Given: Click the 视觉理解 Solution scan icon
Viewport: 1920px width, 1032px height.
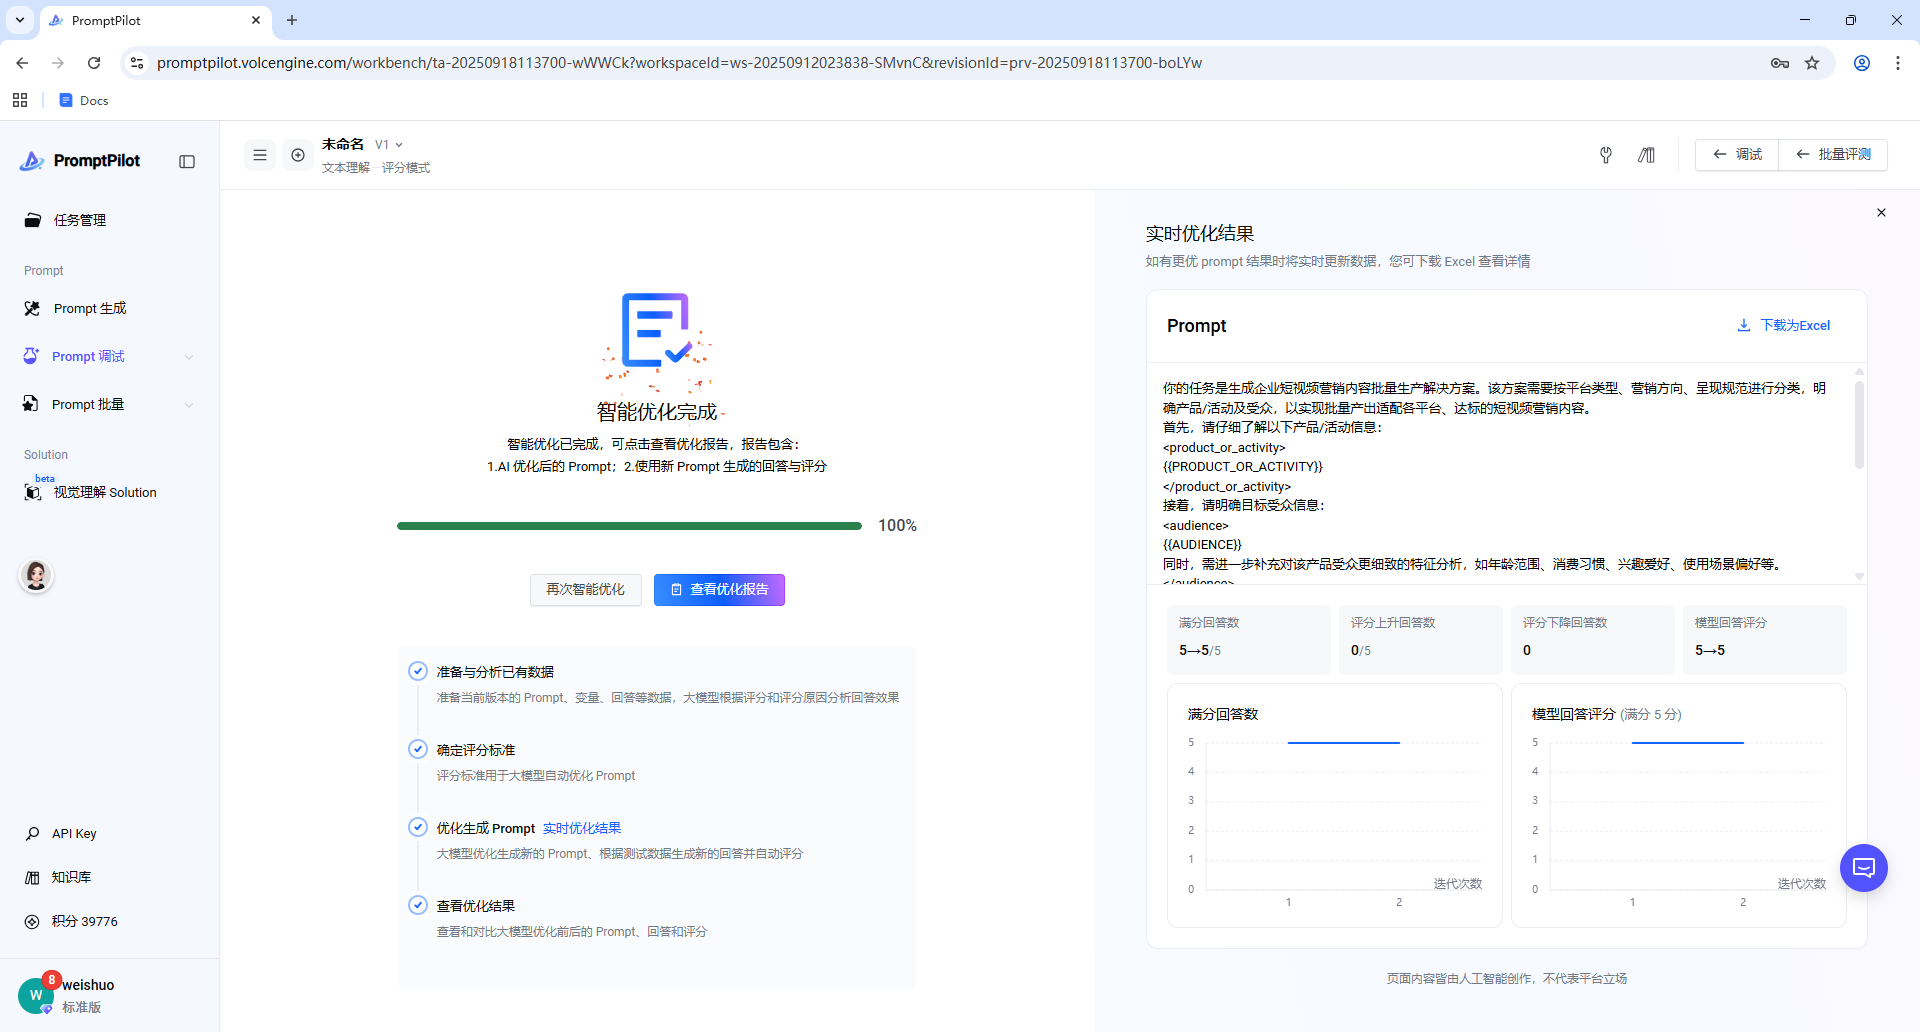Looking at the screenshot, I should coord(33,493).
